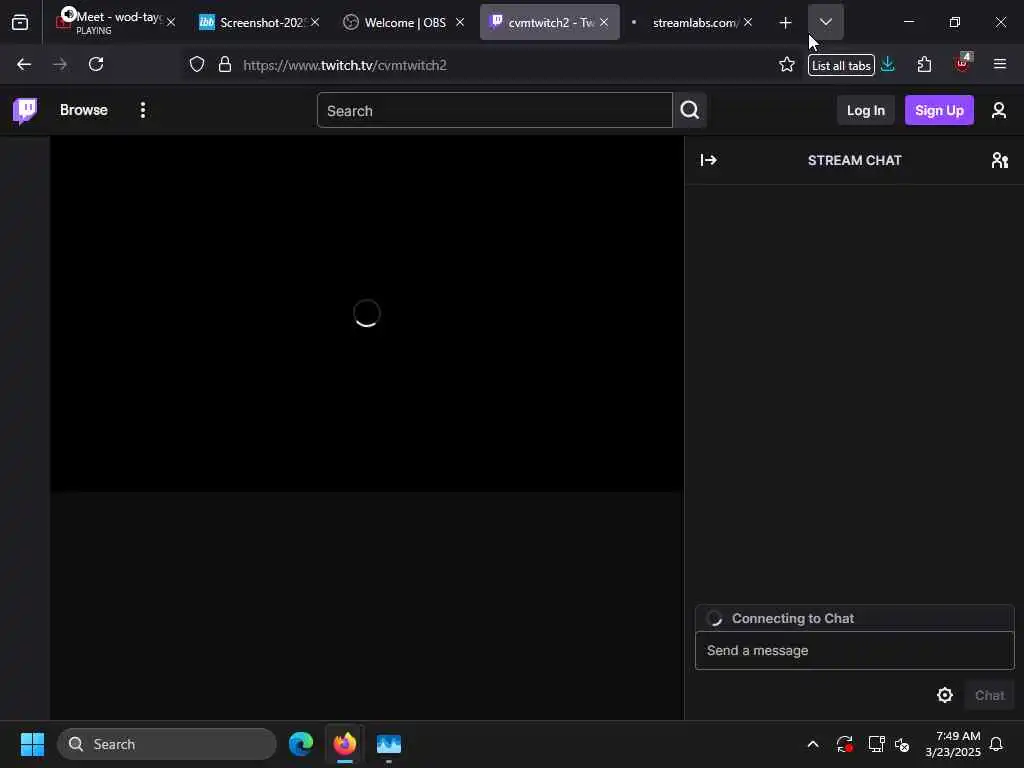Open the Photos app taskbar icon
This screenshot has width=1024, height=768.
pos(389,744)
